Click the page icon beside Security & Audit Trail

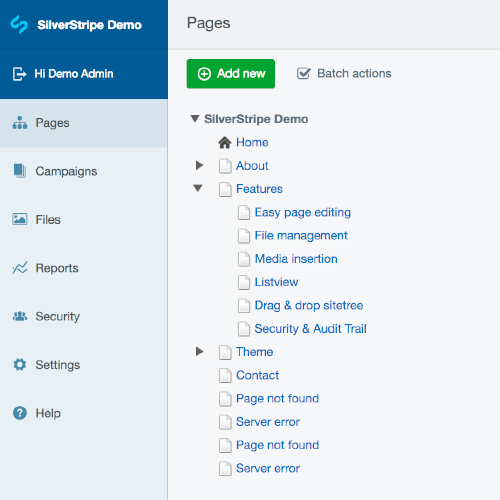tap(244, 329)
